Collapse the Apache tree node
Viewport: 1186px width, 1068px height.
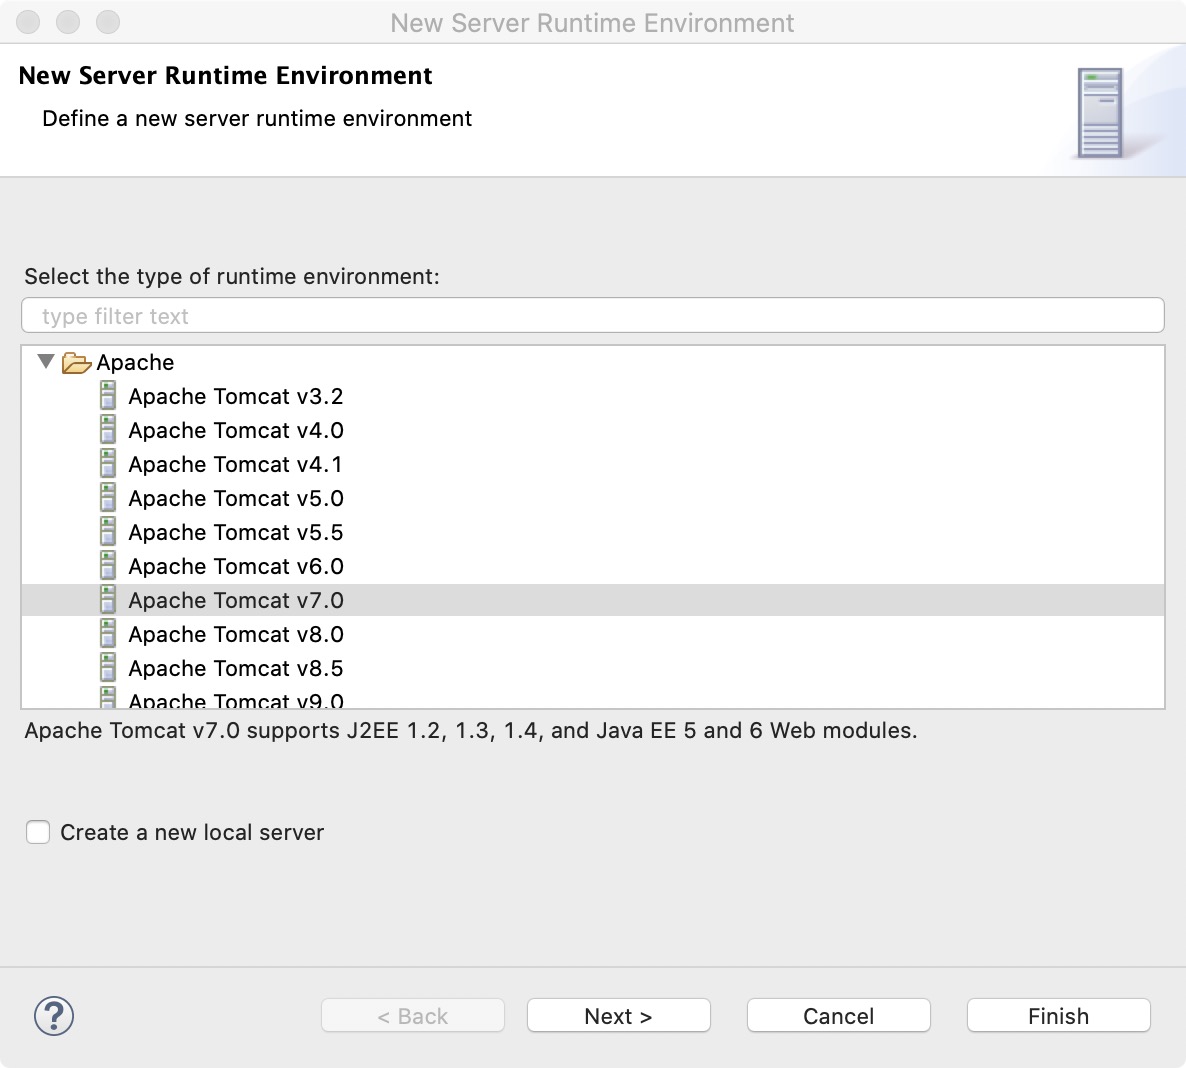(x=46, y=362)
